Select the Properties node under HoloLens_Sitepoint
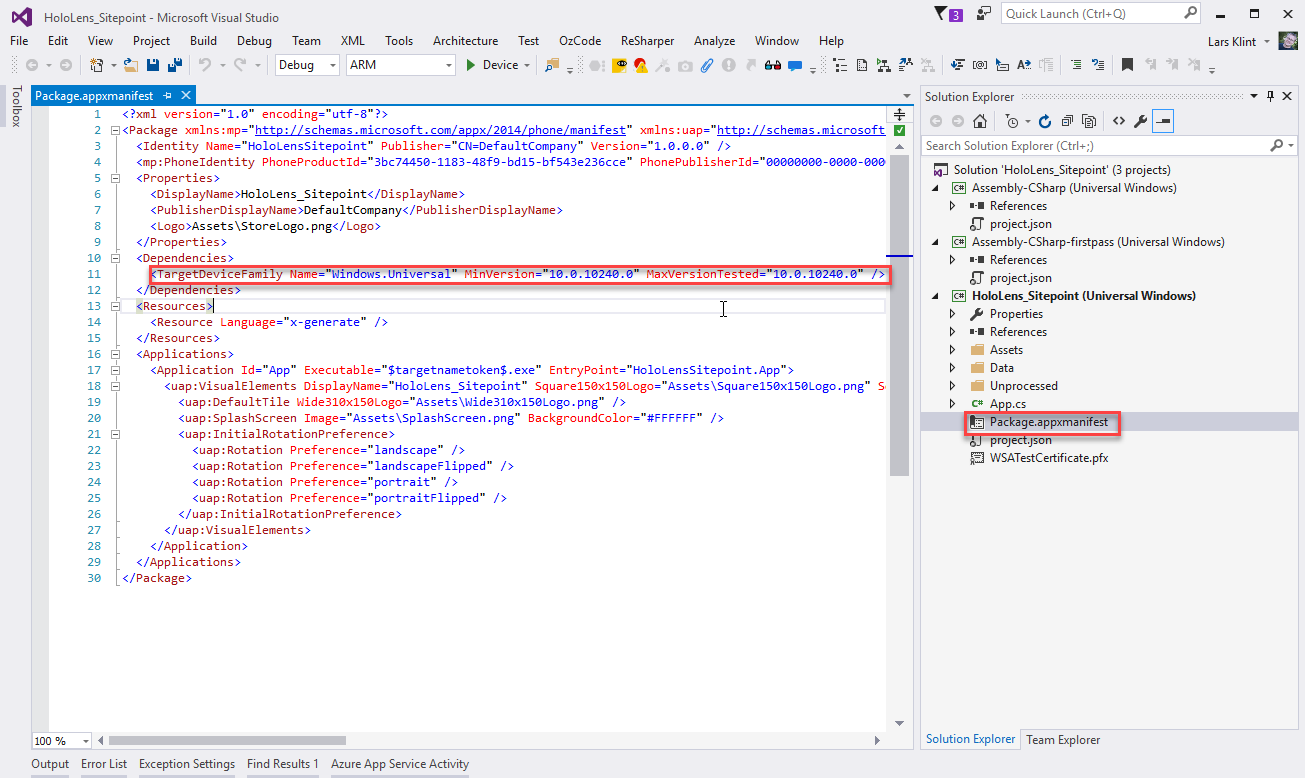 coord(1016,314)
